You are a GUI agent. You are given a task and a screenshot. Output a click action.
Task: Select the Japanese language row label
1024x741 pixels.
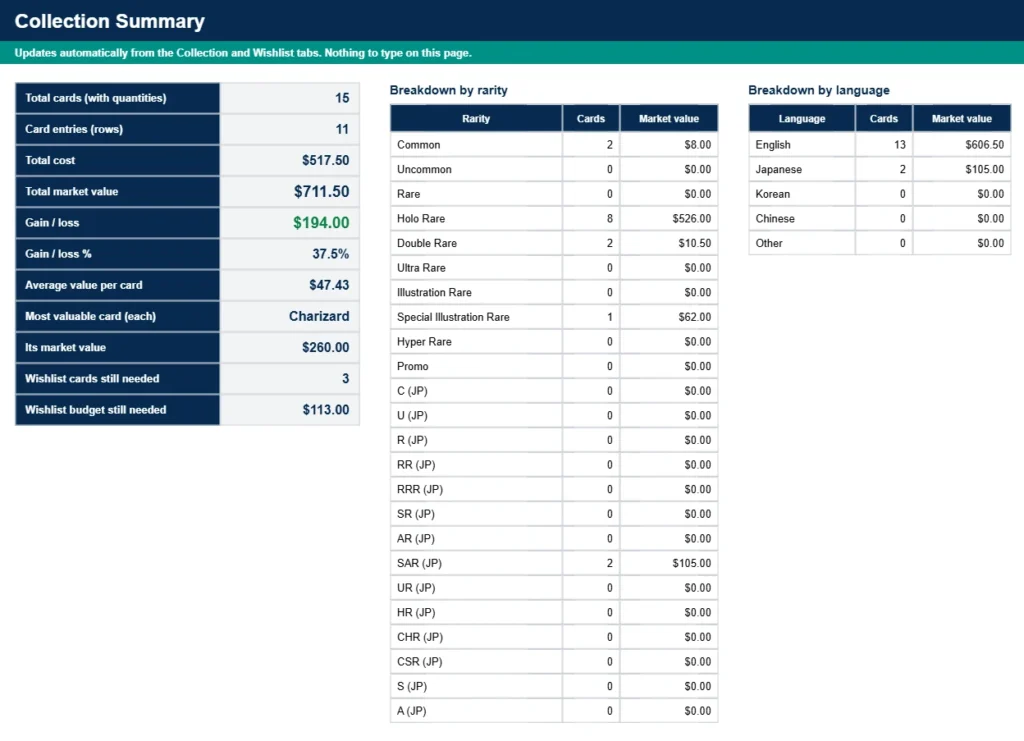778,169
